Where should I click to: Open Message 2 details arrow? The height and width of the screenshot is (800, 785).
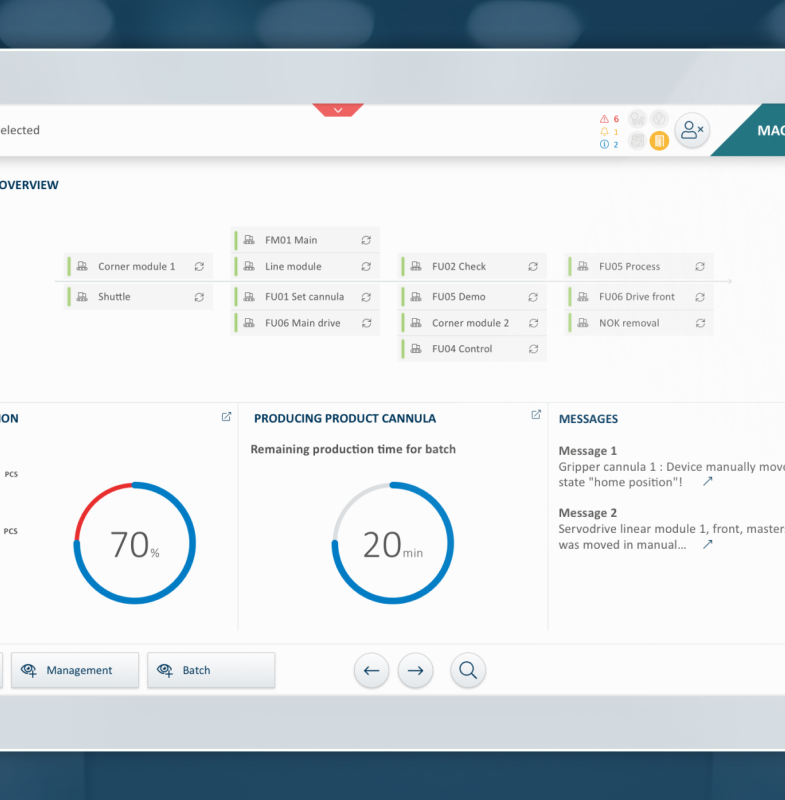pos(708,545)
